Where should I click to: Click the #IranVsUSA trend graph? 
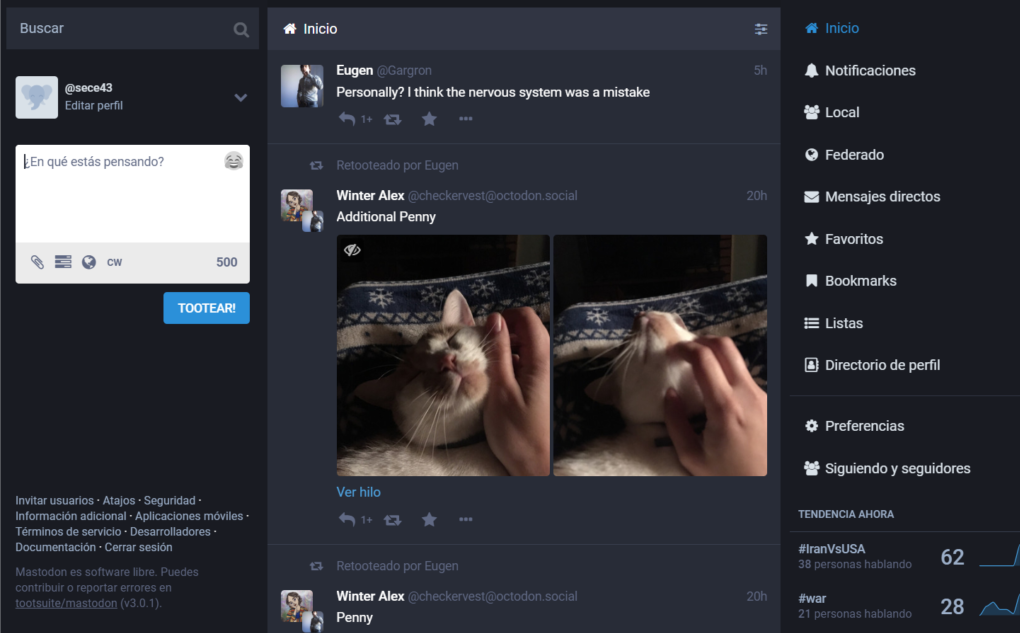point(999,557)
